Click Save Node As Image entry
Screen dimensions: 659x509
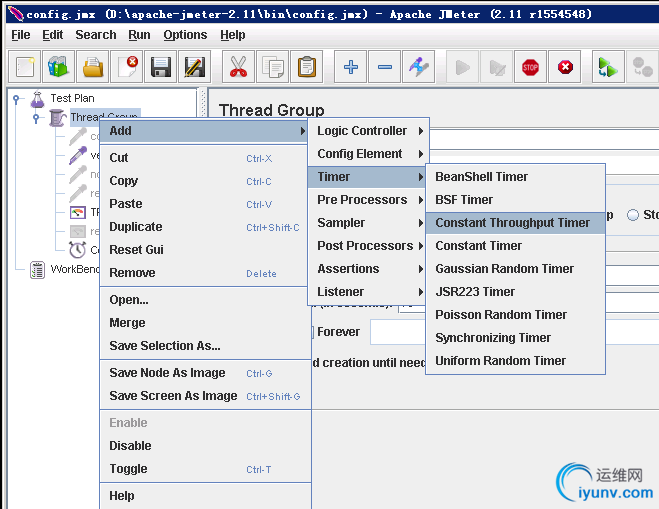[x=206, y=373]
